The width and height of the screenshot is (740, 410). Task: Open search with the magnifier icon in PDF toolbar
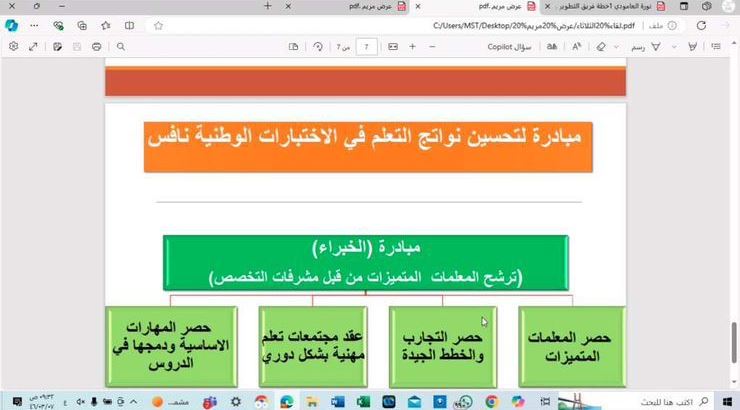121,46
